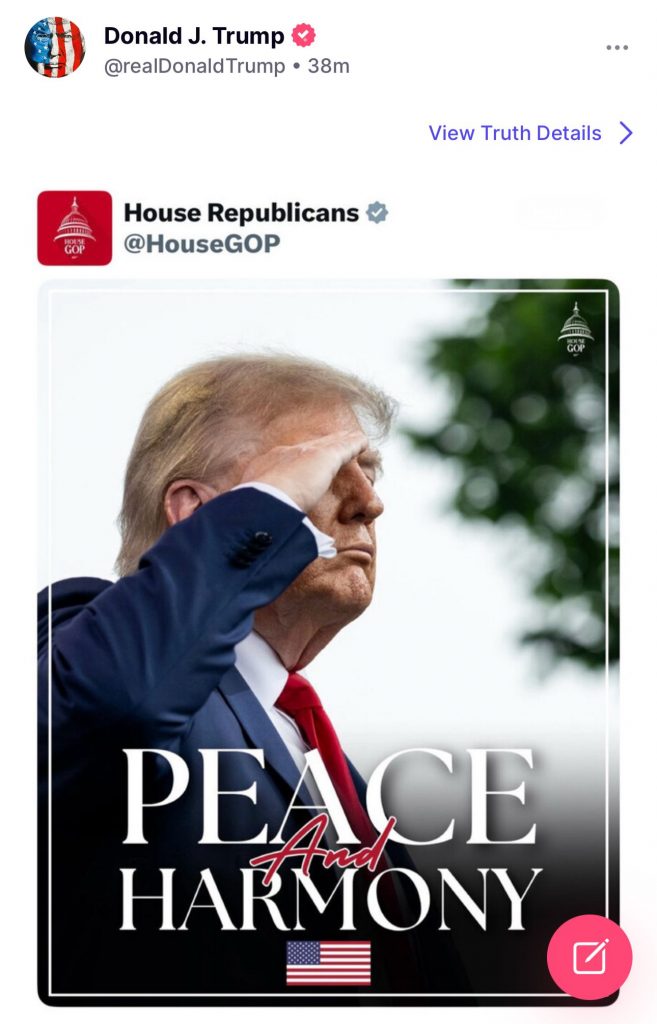Click the red verified badge beside Donald J. Trump
The image size is (657, 1024).
click(x=303, y=35)
